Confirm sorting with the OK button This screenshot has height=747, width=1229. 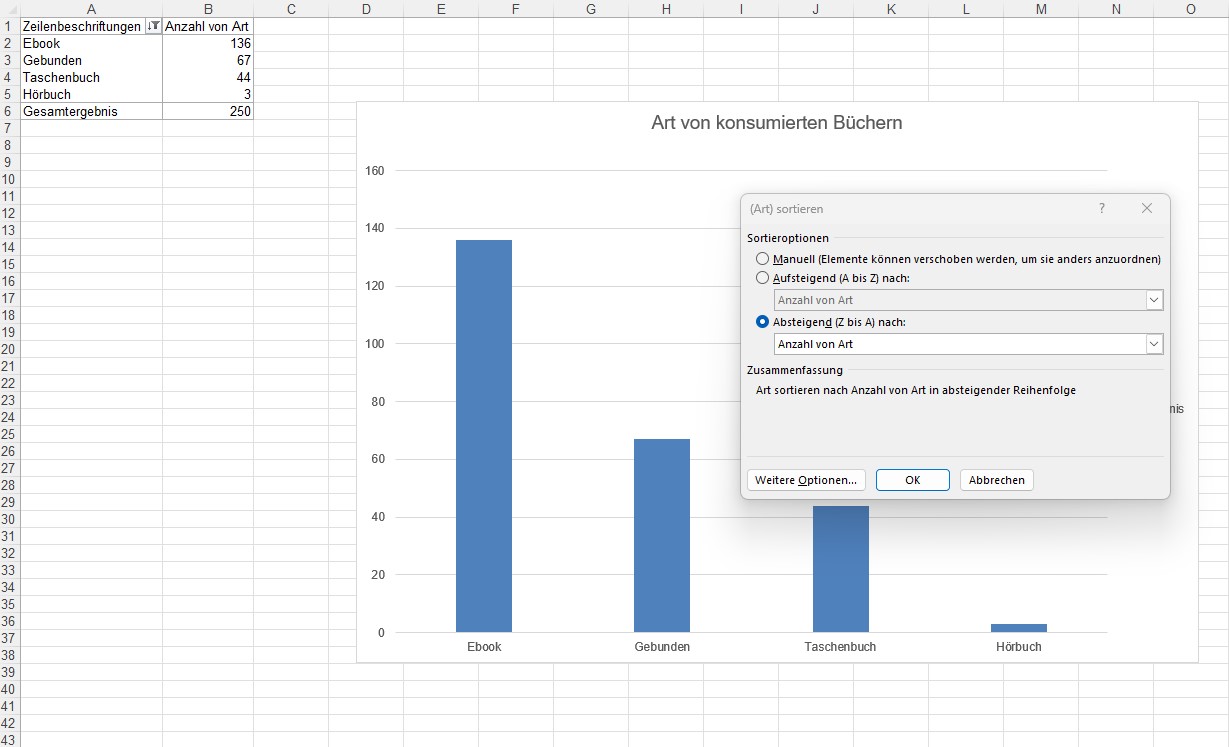click(x=912, y=480)
